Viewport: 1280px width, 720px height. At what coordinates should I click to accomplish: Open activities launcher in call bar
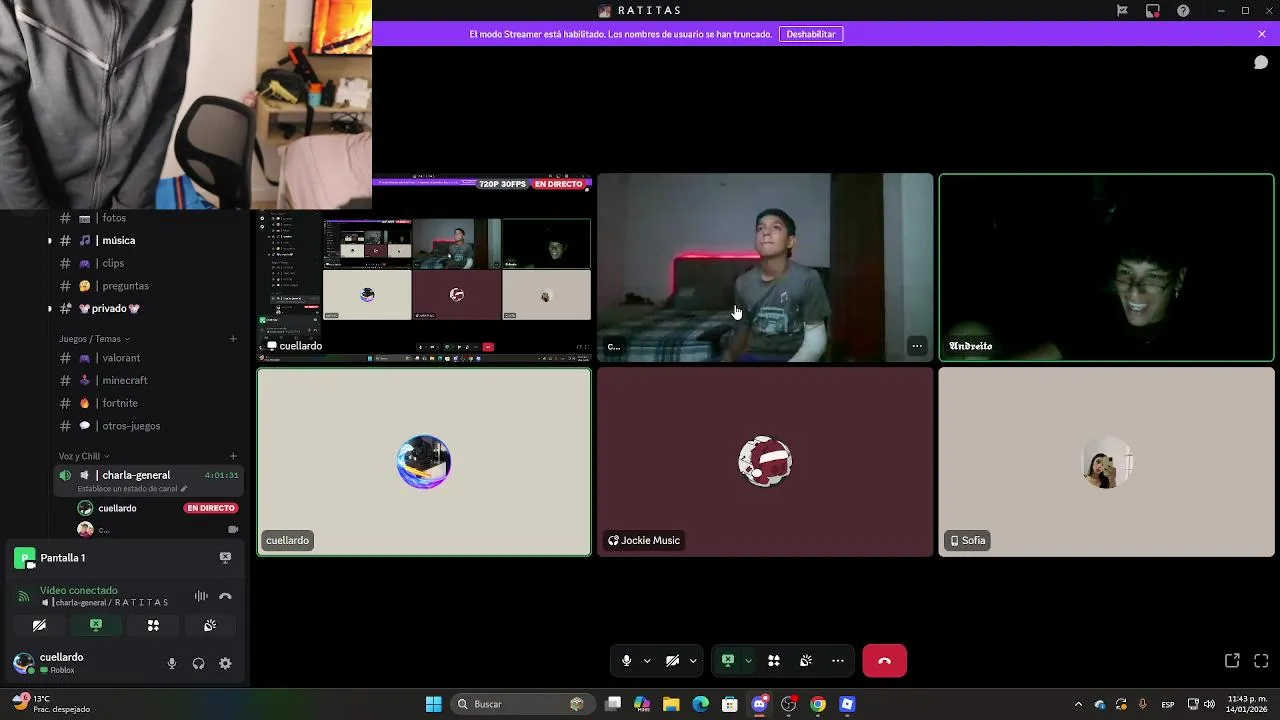click(773, 661)
